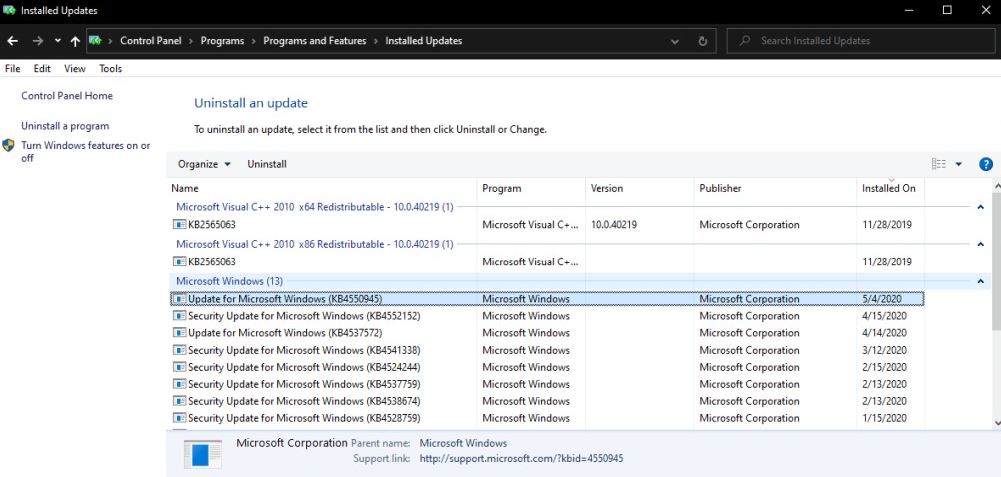Select KB2565063 under x86 Redistributable
The height and width of the screenshot is (477, 1001).
tap(547, 262)
